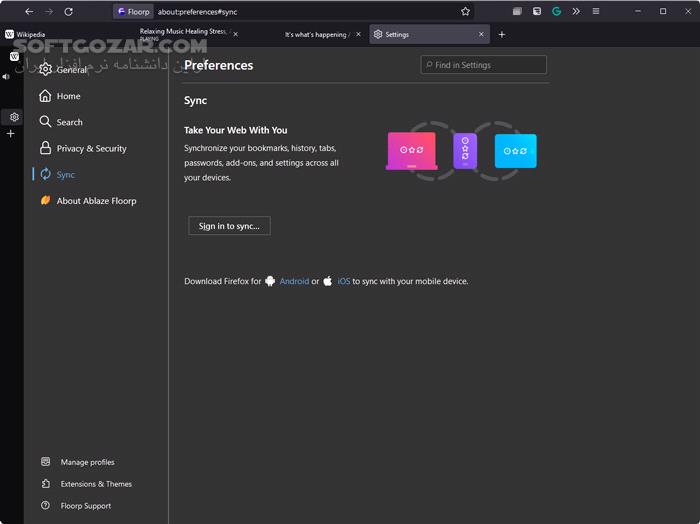
Task: Open the Grammarly extension icon
Action: (x=556, y=12)
